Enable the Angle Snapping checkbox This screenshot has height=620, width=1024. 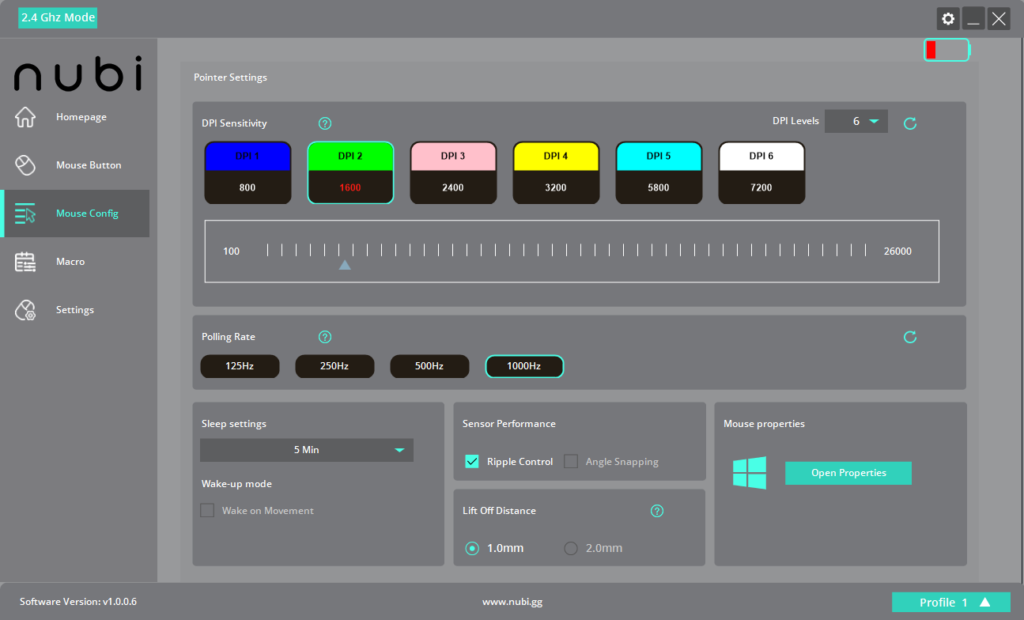click(x=571, y=461)
